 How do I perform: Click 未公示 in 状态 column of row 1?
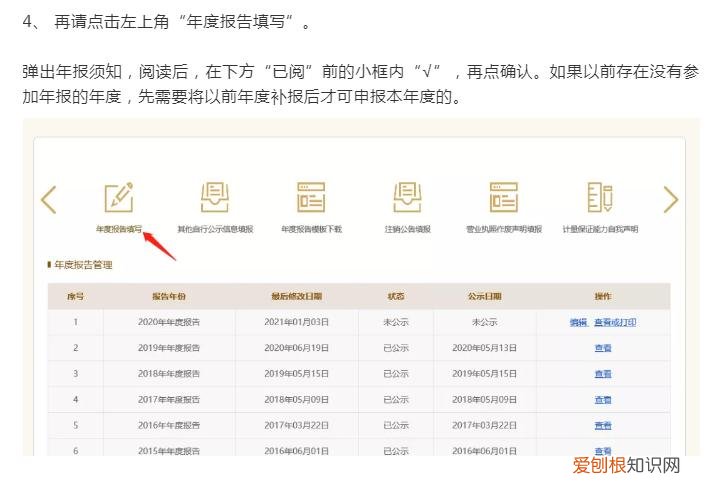[396, 322]
